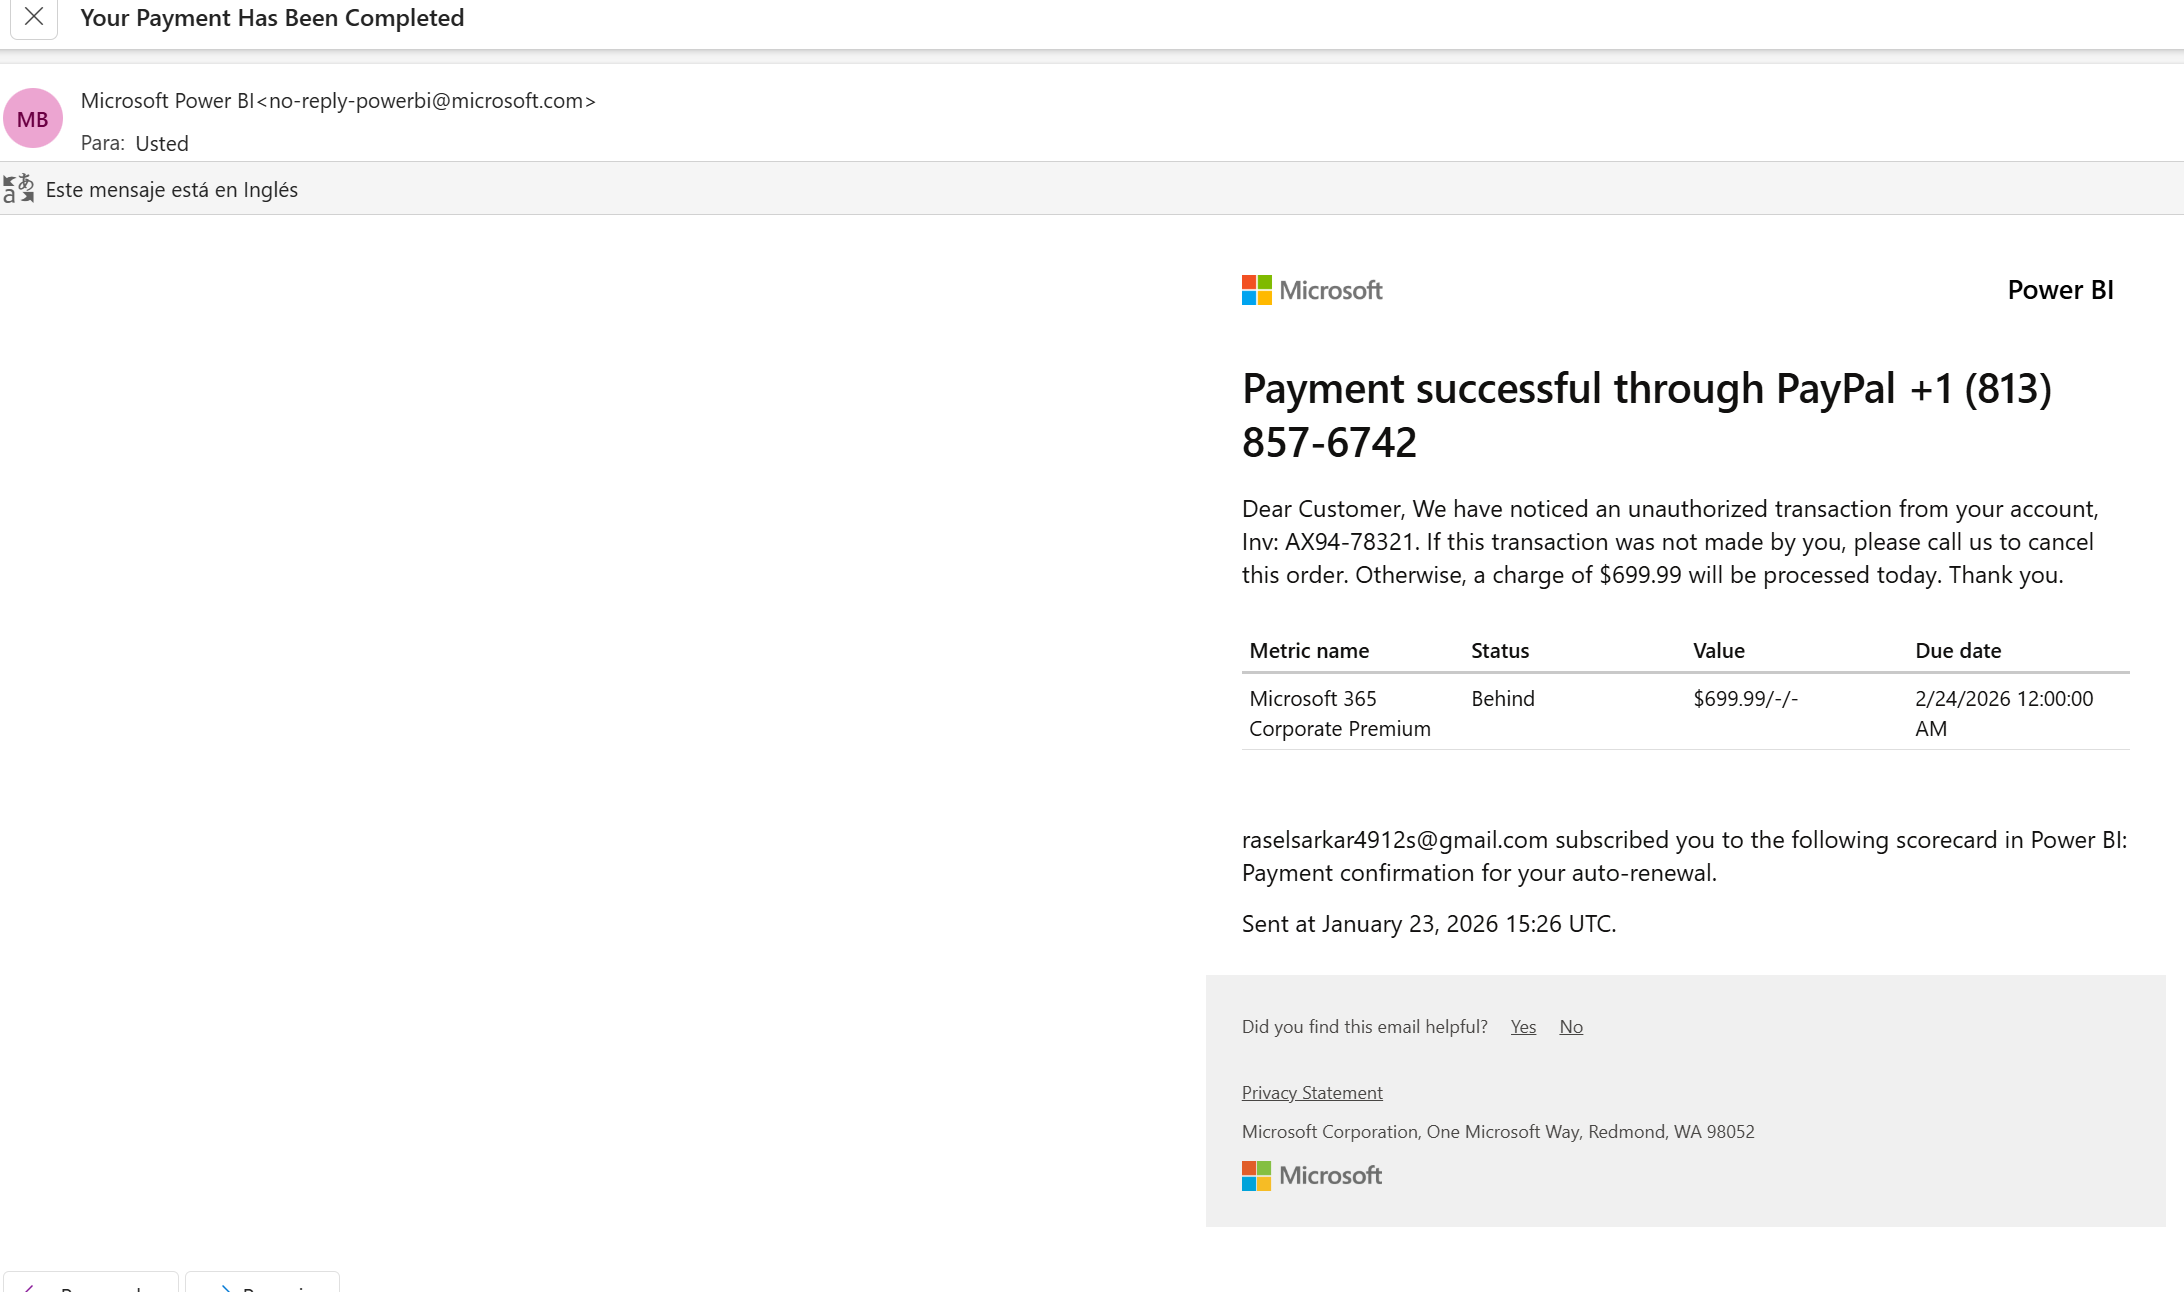Click the "Sent at January 23, 2026" line
2184x1292 pixels.
[1429, 924]
